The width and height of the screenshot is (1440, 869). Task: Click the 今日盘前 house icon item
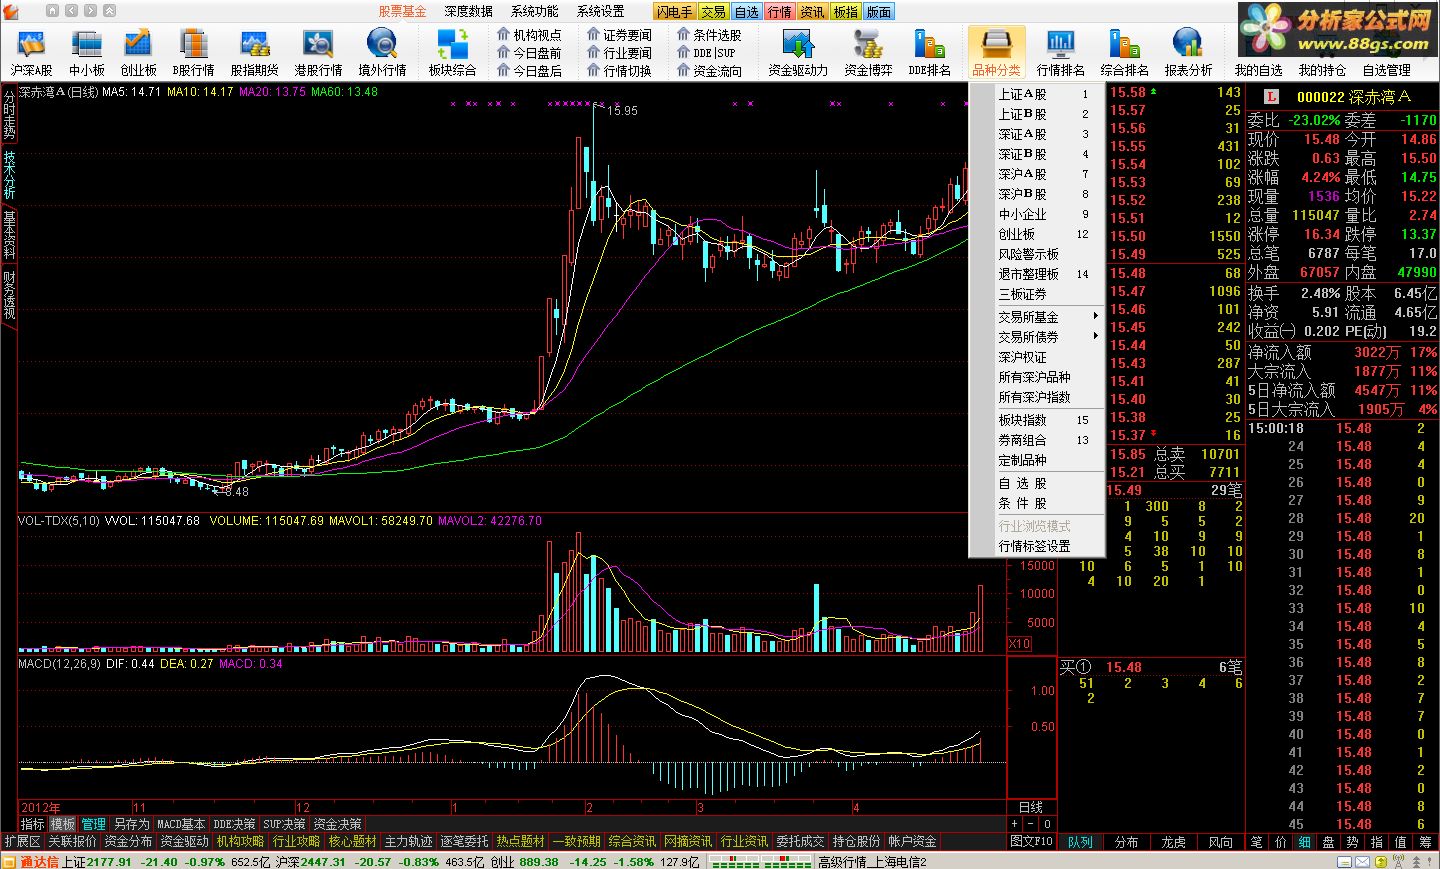click(x=529, y=53)
